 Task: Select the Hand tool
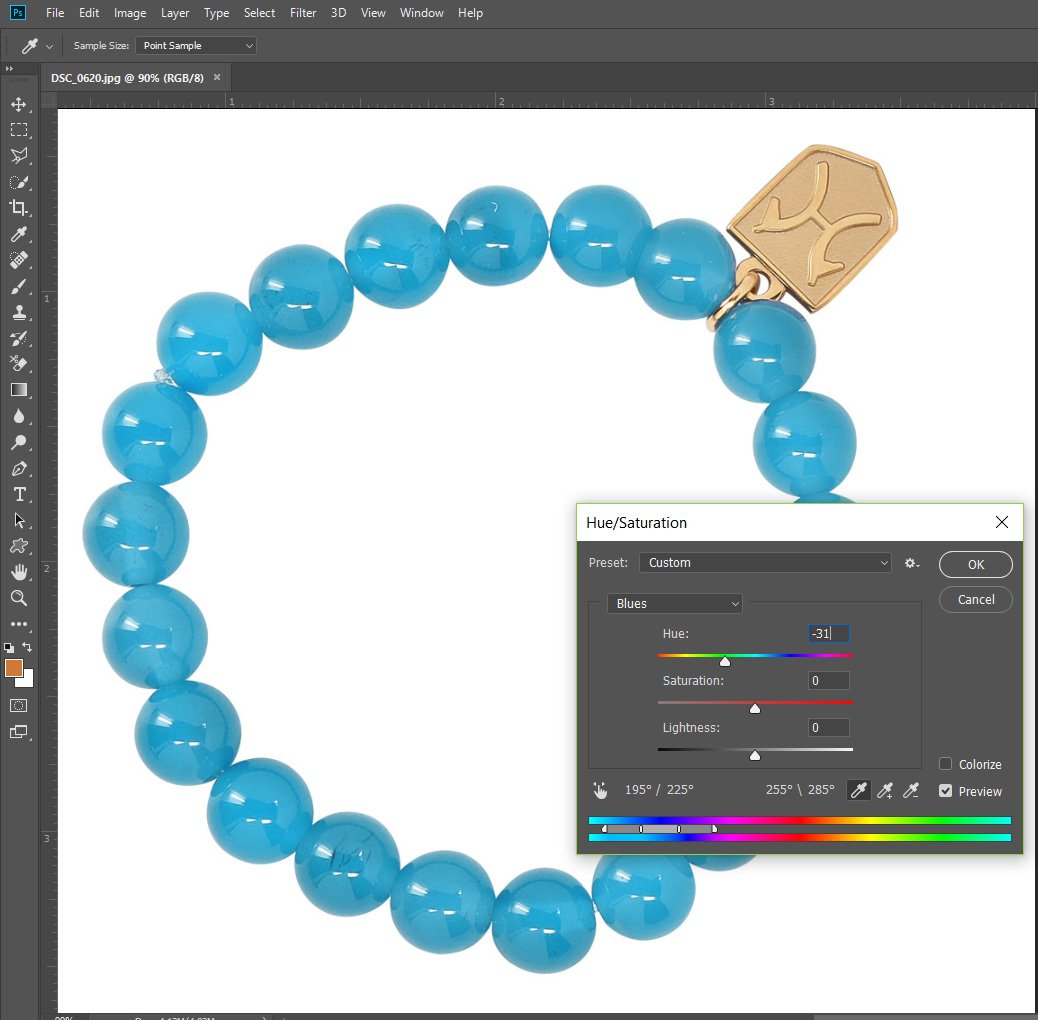click(19, 572)
